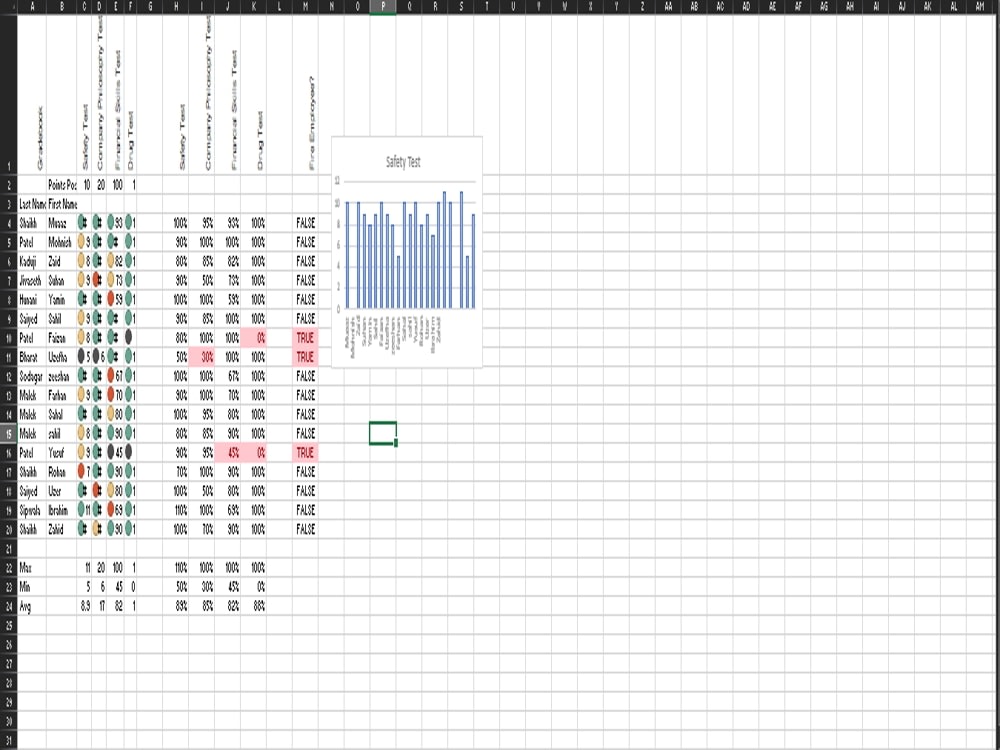Click dark gray icon cell showing 5 in row 11
The image size is (1000, 750).
(x=84, y=357)
